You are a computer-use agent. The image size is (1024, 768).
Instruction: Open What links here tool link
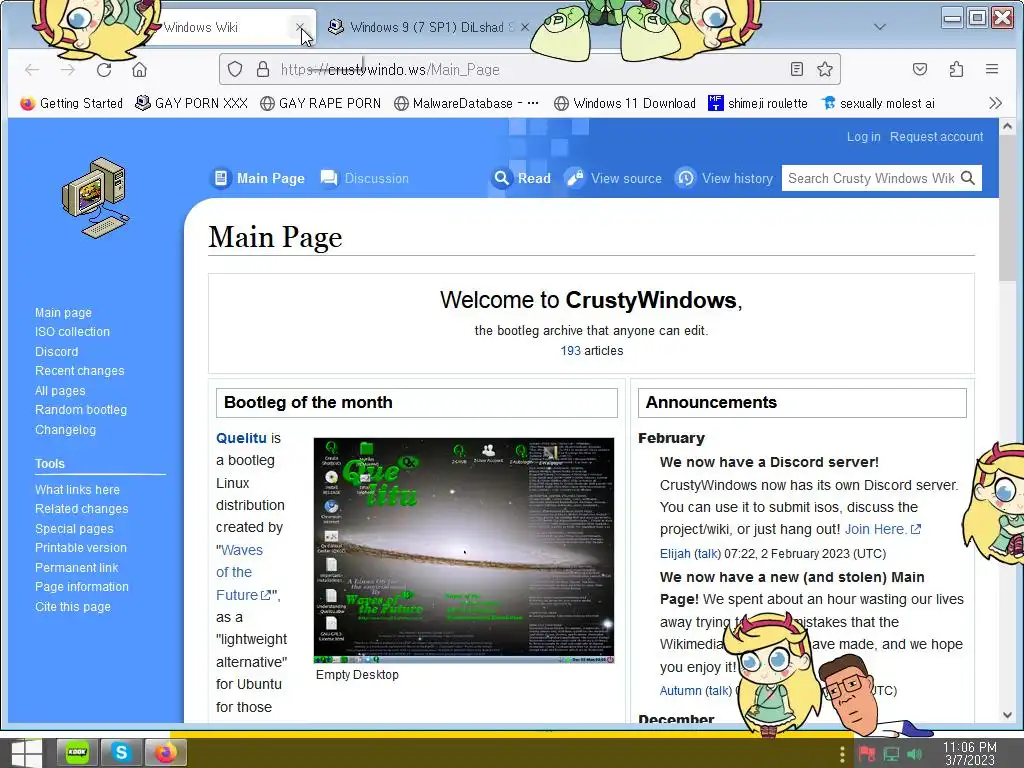(x=78, y=490)
